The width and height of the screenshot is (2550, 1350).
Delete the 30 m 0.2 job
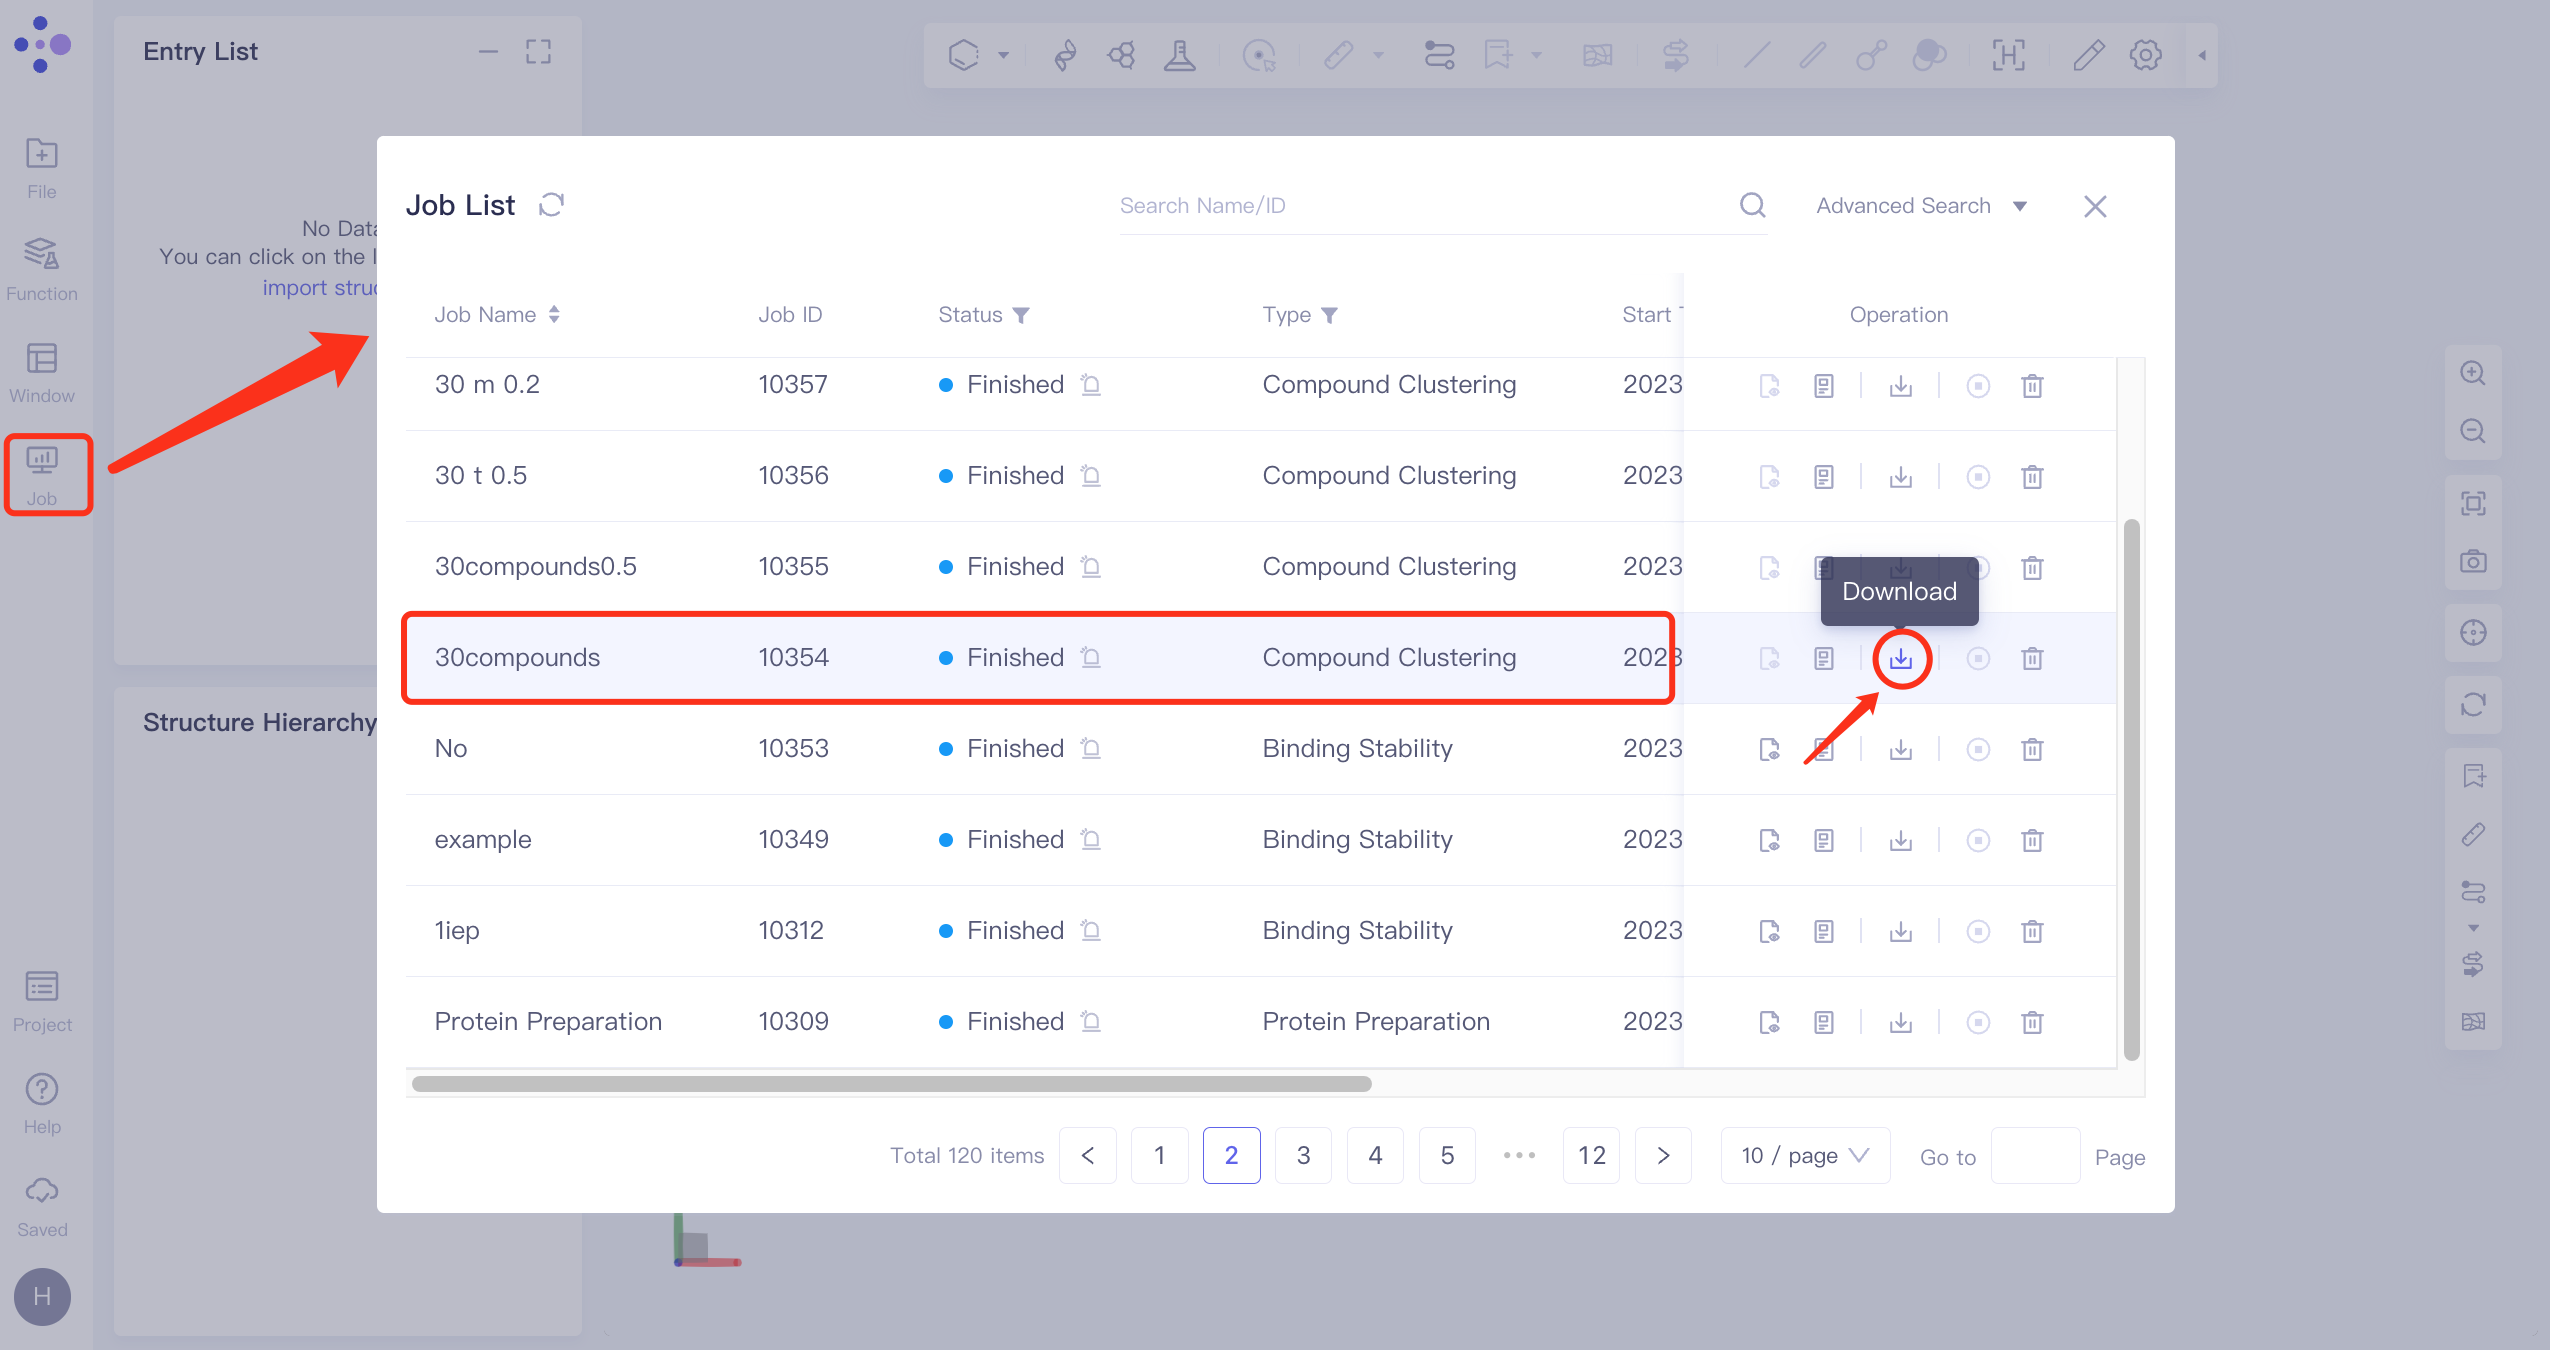[2031, 386]
